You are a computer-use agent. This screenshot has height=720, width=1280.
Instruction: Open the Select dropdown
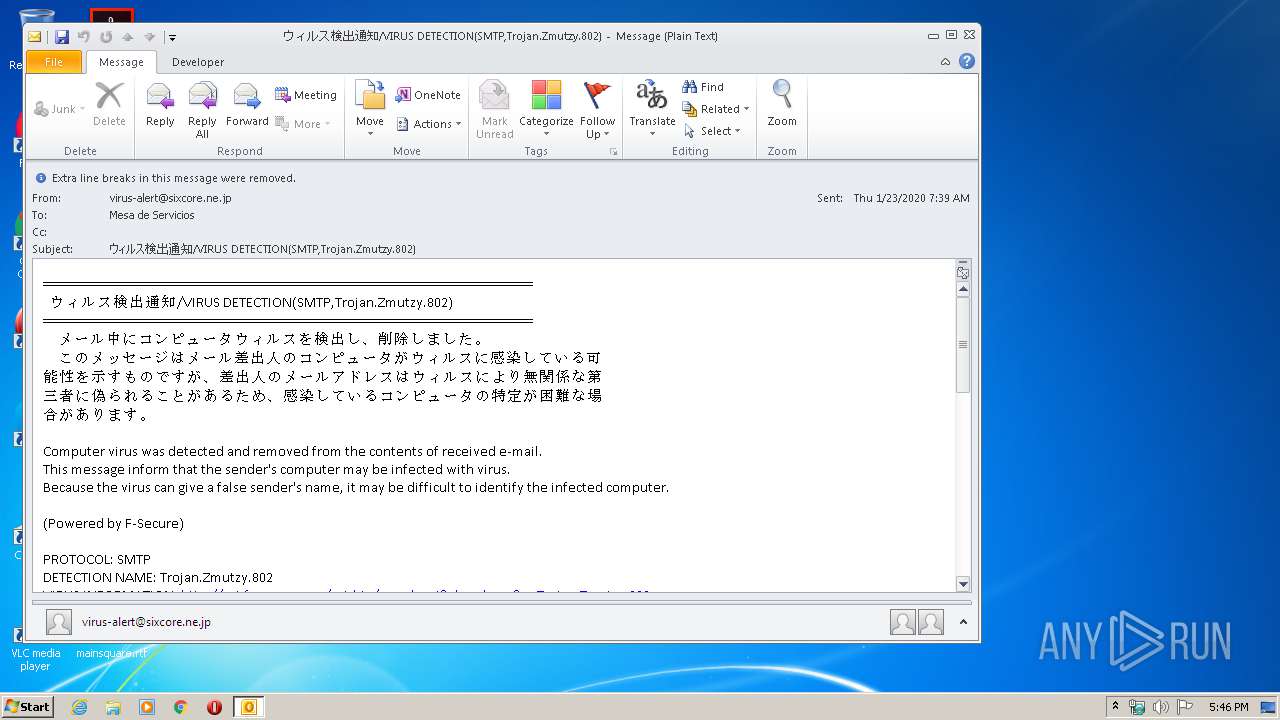[712, 131]
